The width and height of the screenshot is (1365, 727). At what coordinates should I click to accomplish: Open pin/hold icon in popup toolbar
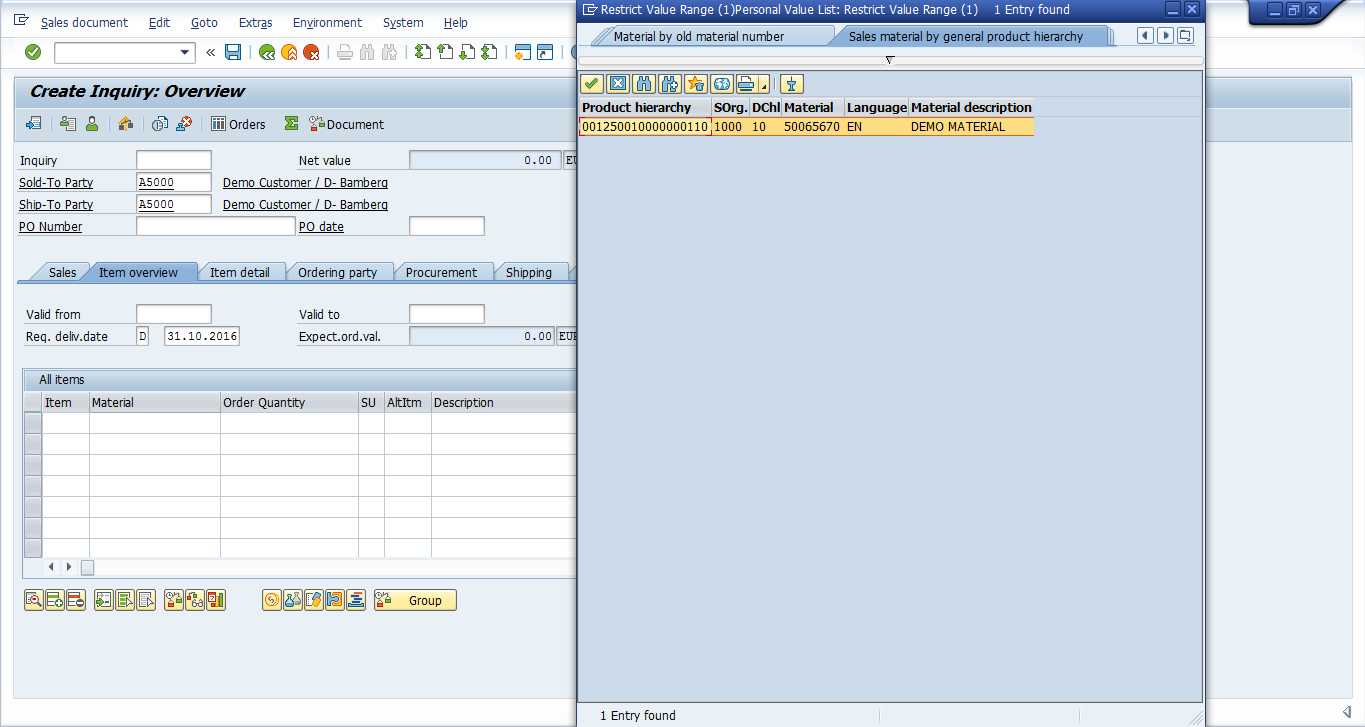(x=793, y=84)
